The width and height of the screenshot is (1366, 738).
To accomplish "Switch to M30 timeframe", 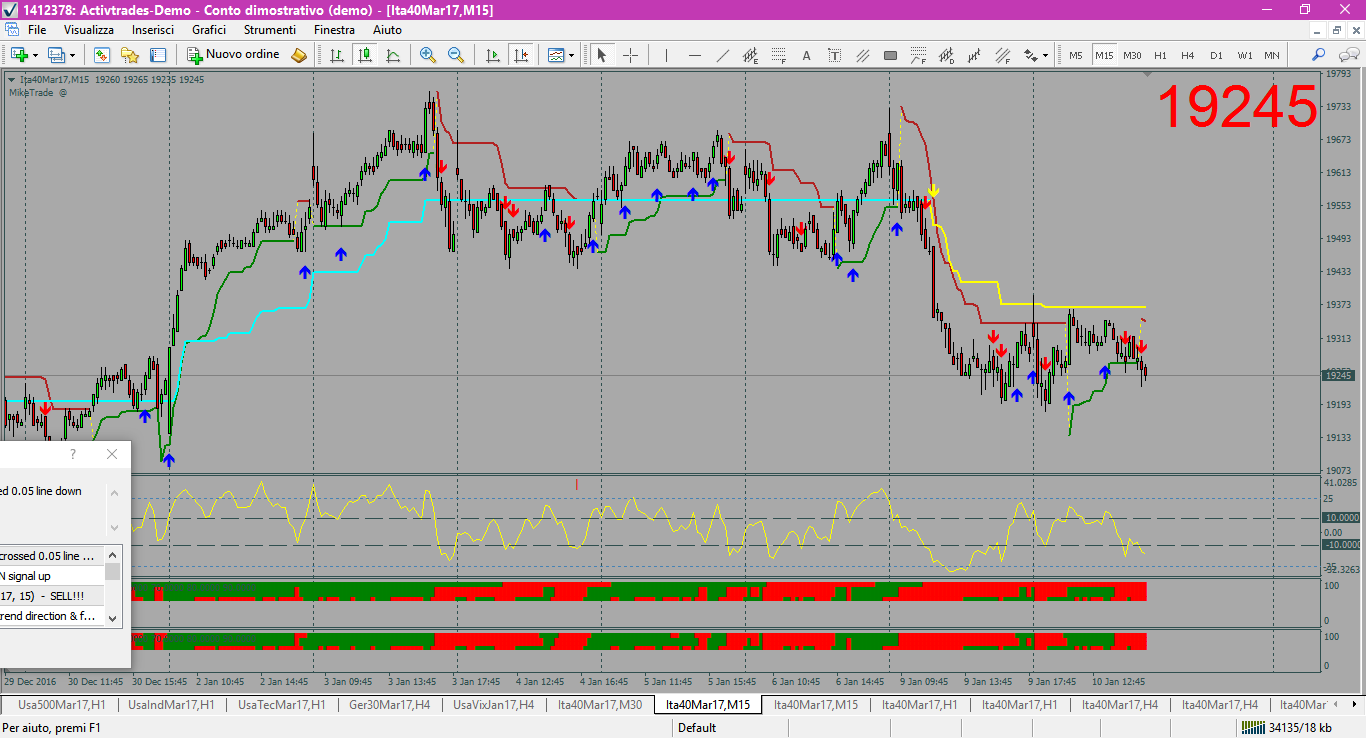I will tap(1132, 55).
